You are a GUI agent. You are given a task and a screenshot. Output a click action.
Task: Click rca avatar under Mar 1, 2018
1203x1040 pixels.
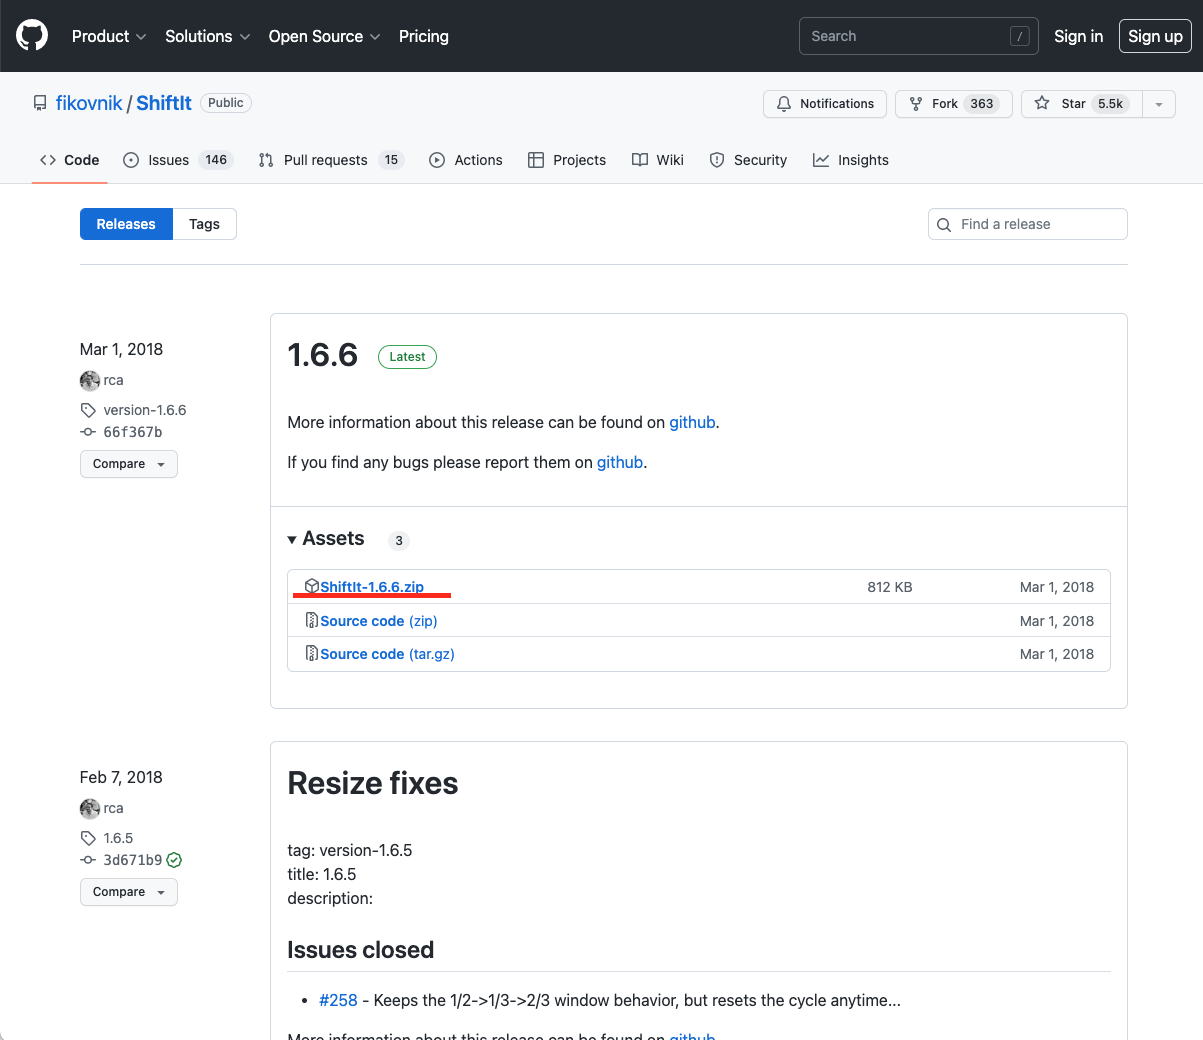point(90,380)
